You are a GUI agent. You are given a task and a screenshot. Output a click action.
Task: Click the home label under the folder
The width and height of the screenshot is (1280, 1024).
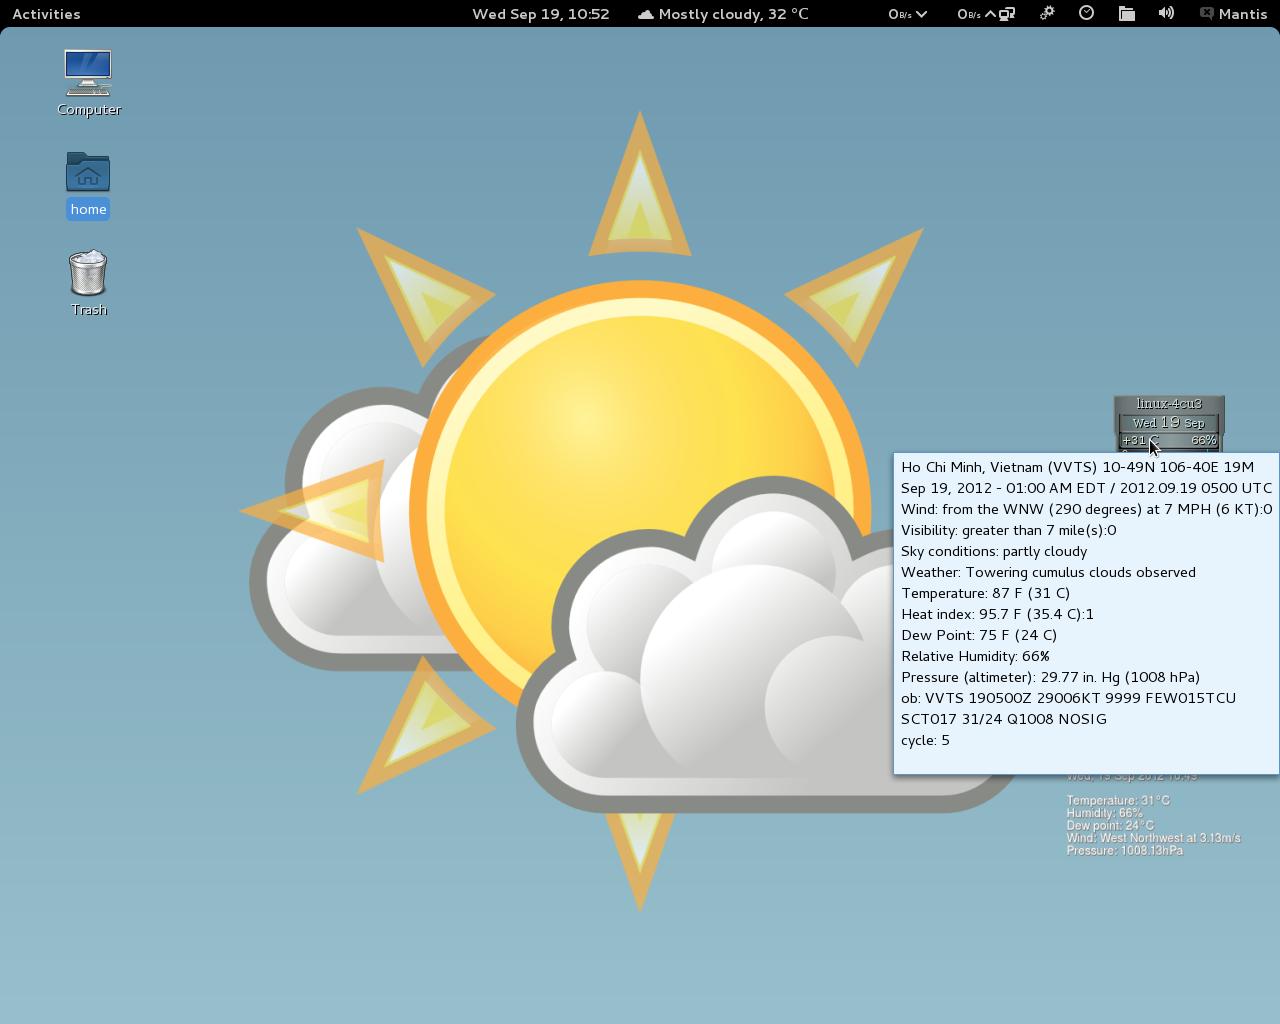pyautogui.click(x=88, y=209)
